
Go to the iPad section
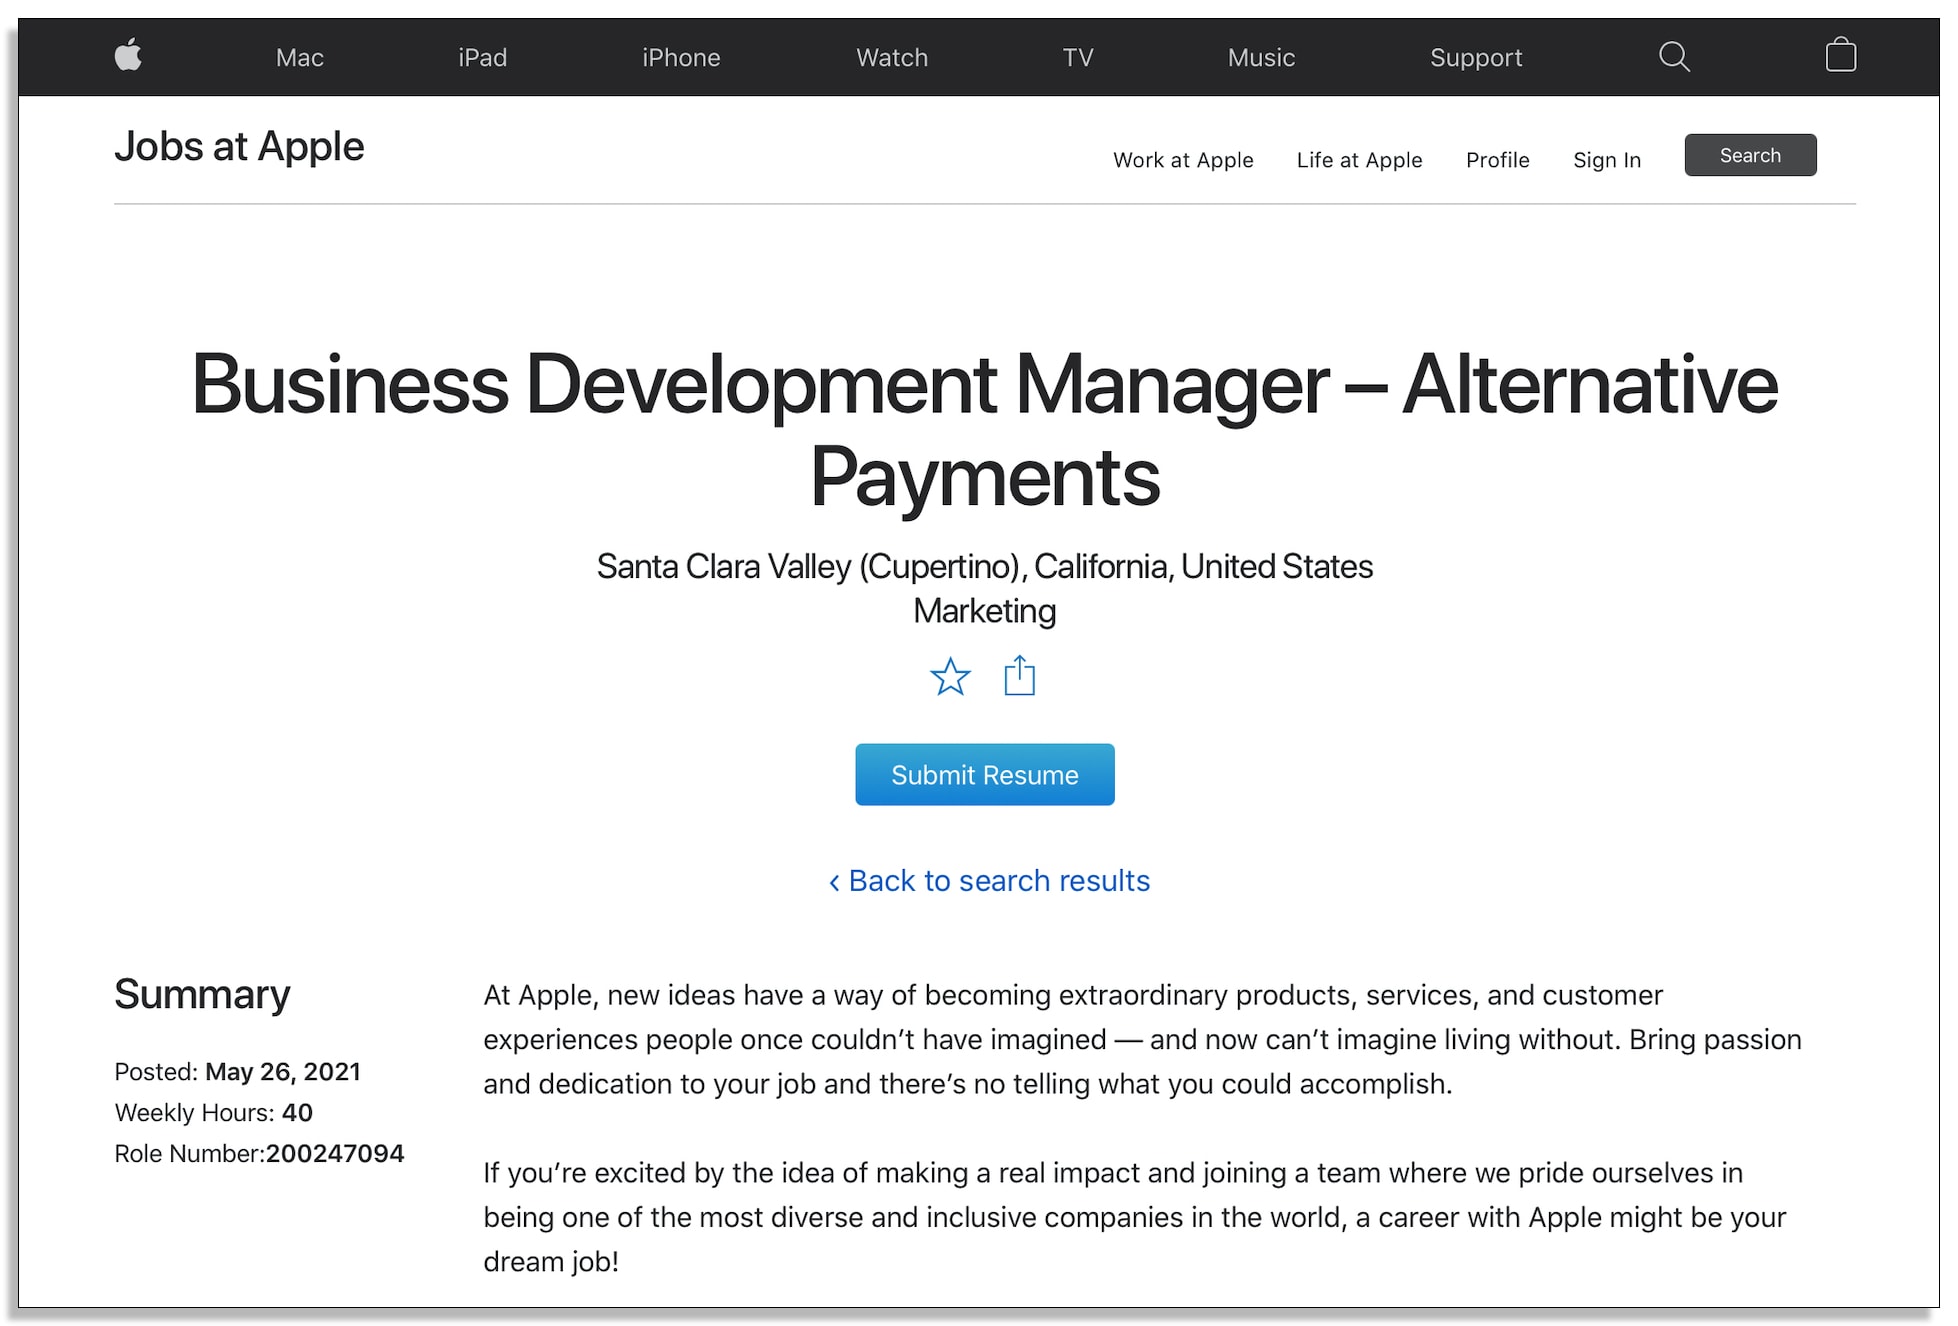[482, 58]
